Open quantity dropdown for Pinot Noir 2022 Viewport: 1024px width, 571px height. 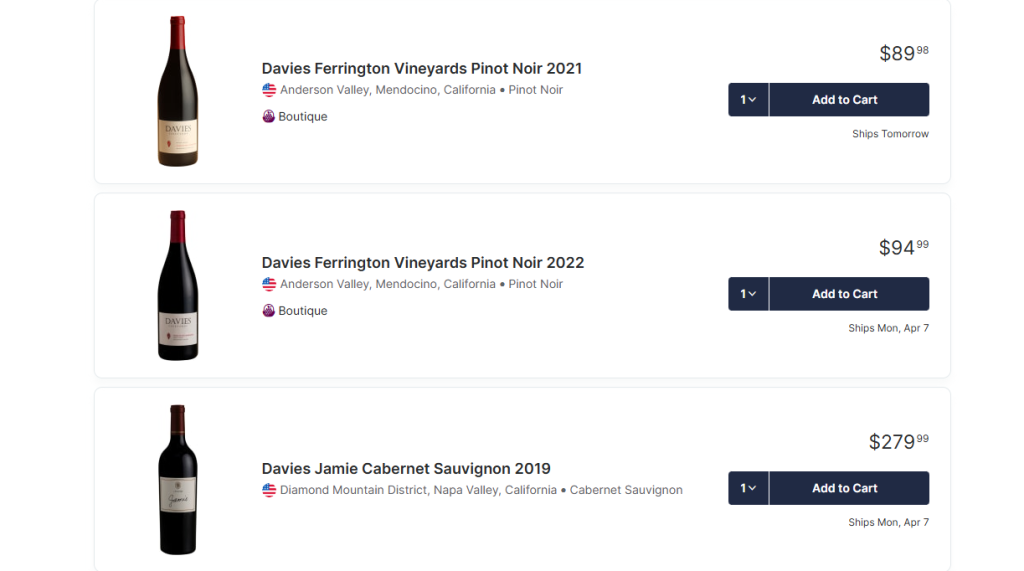click(748, 294)
